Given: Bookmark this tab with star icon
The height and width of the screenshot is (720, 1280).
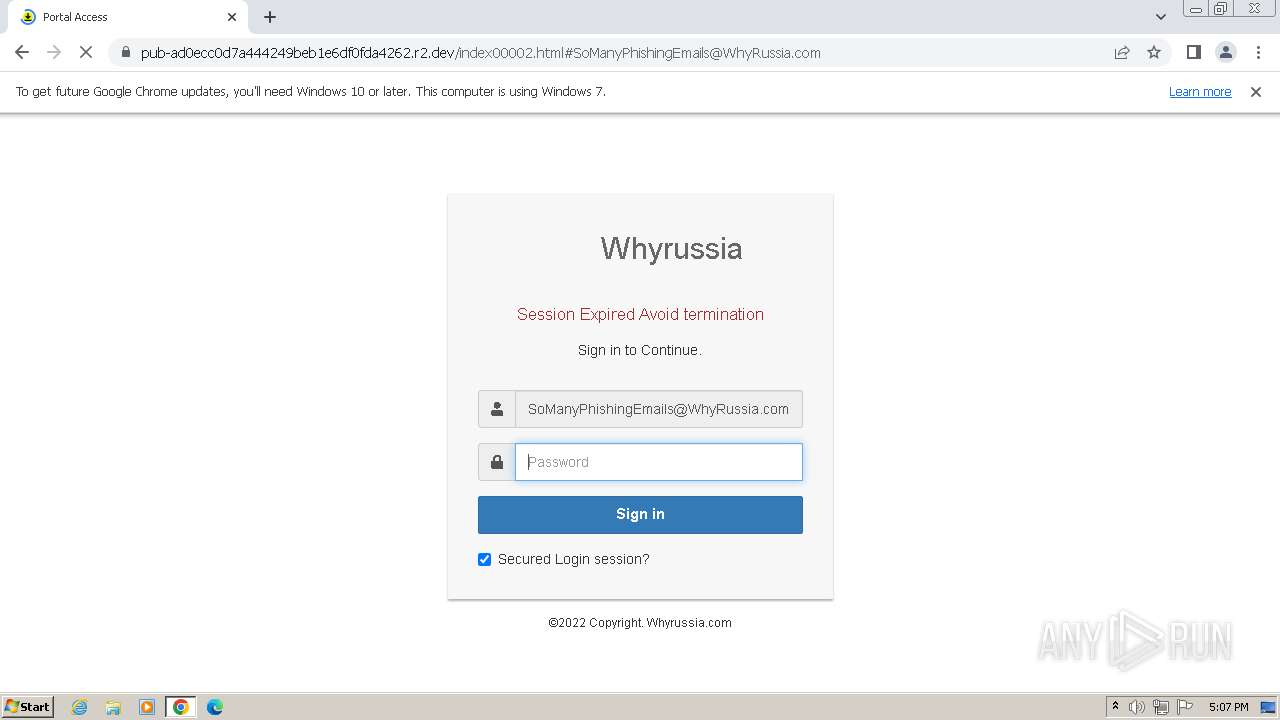Looking at the screenshot, I should 1154,53.
